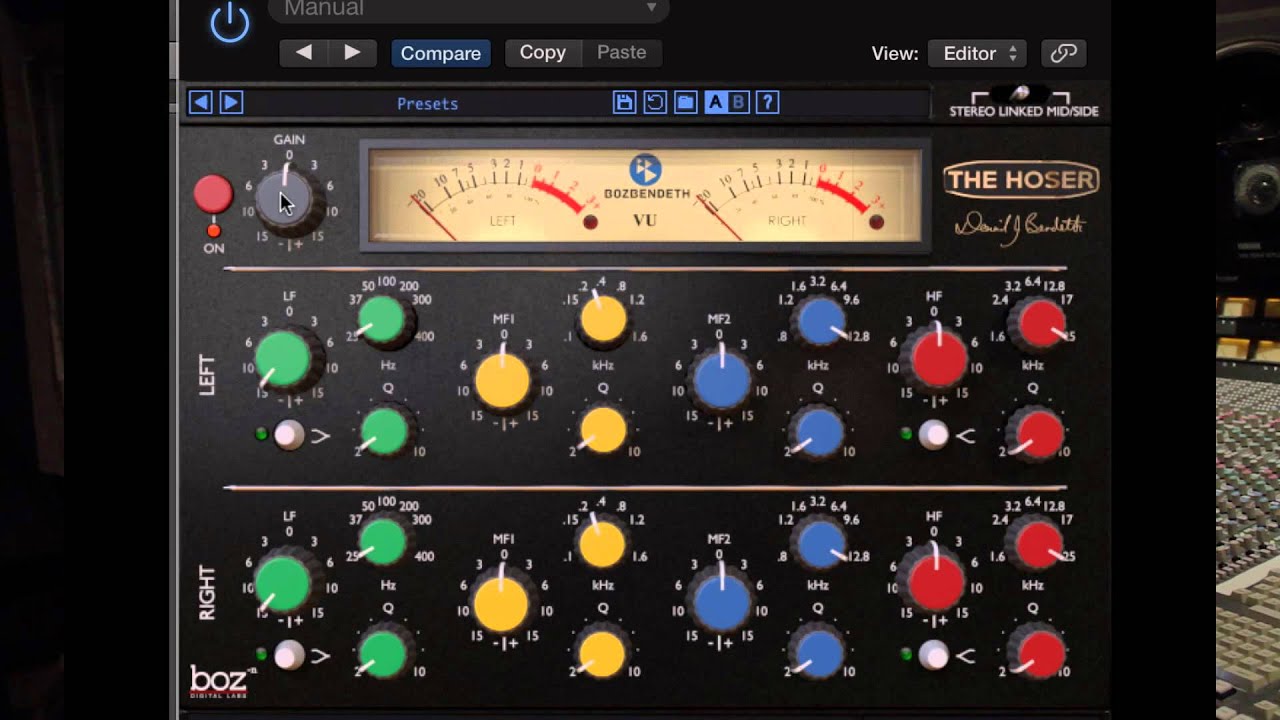Image resolution: width=1280 pixels, height=720 pixels.
Task: Load next preset using blue arrow left of Presets
Action: 231,102
